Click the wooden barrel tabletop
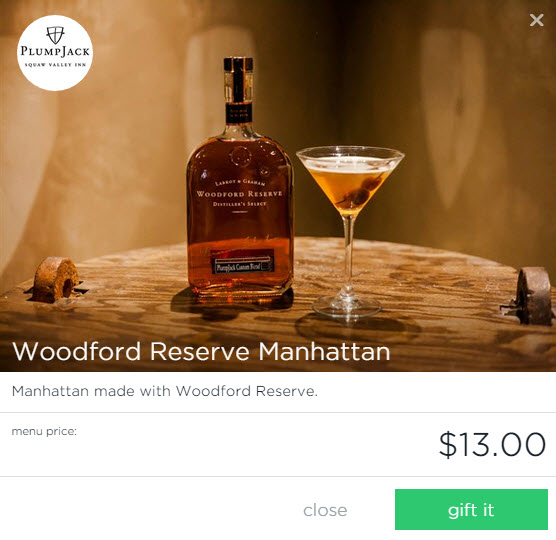 277,312
